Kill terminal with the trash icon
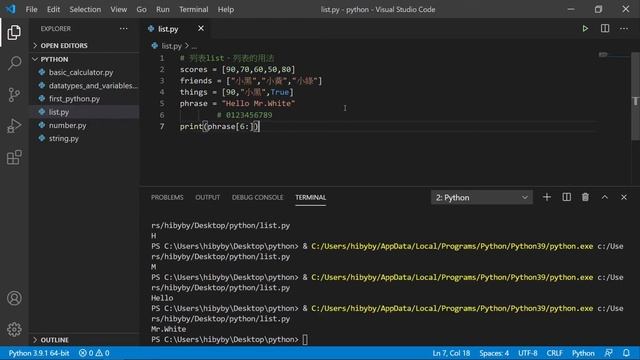Screen dimensions: 640x360 point(585,197)
